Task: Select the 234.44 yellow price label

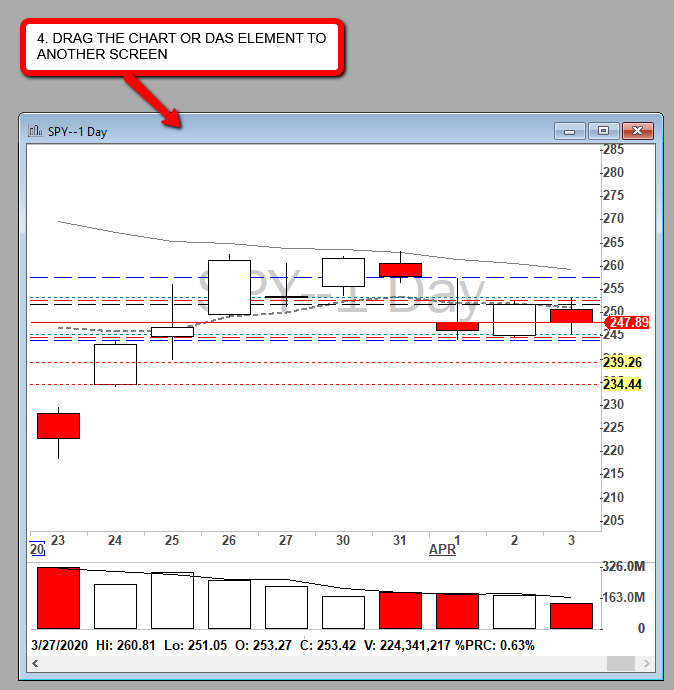Action: coord(621,384)
